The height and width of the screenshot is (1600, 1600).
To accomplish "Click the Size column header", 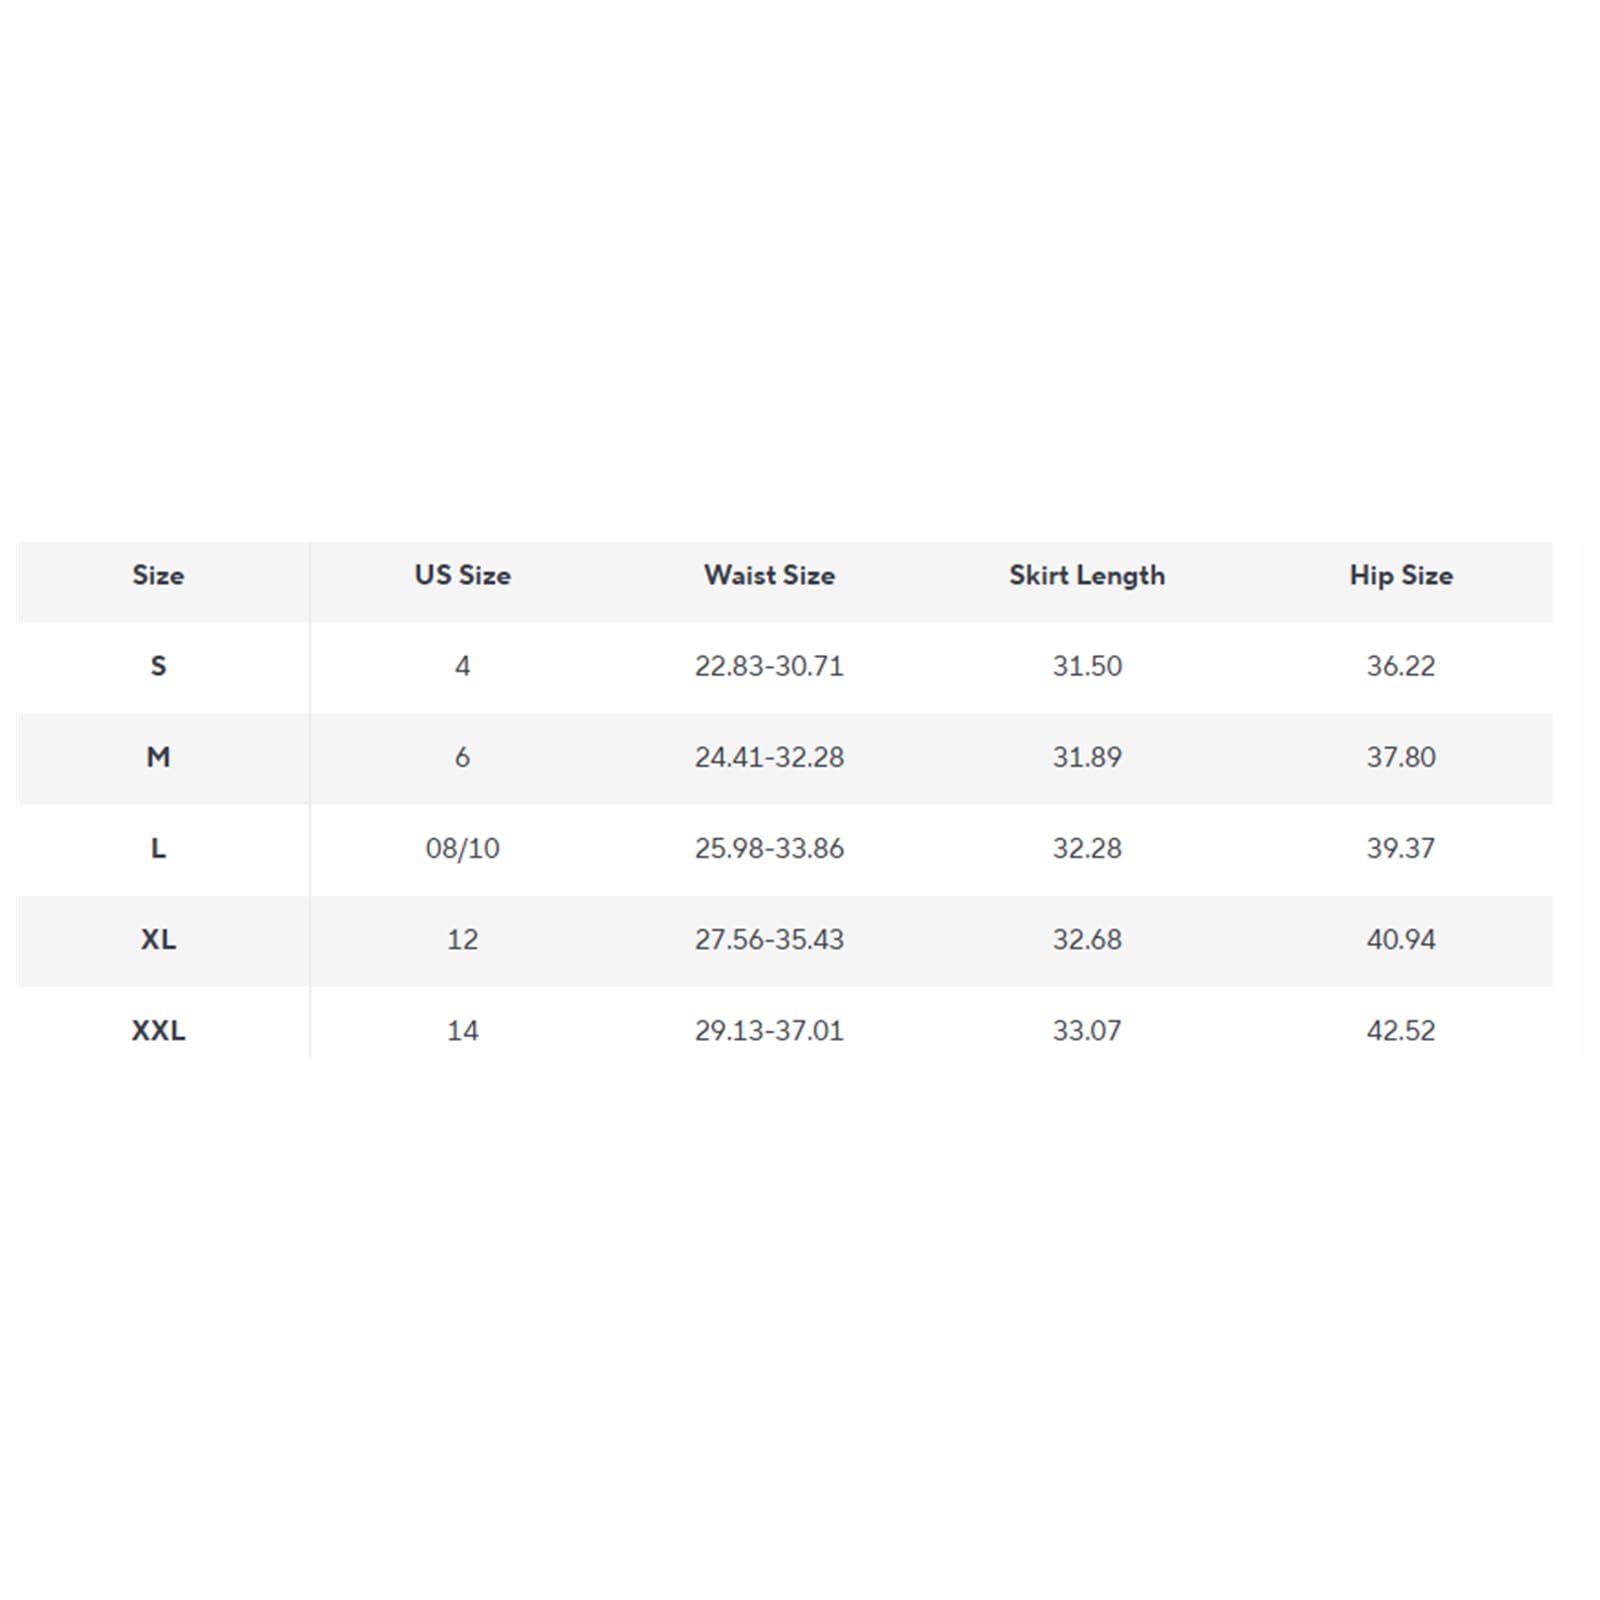I will tap(158, 575).
